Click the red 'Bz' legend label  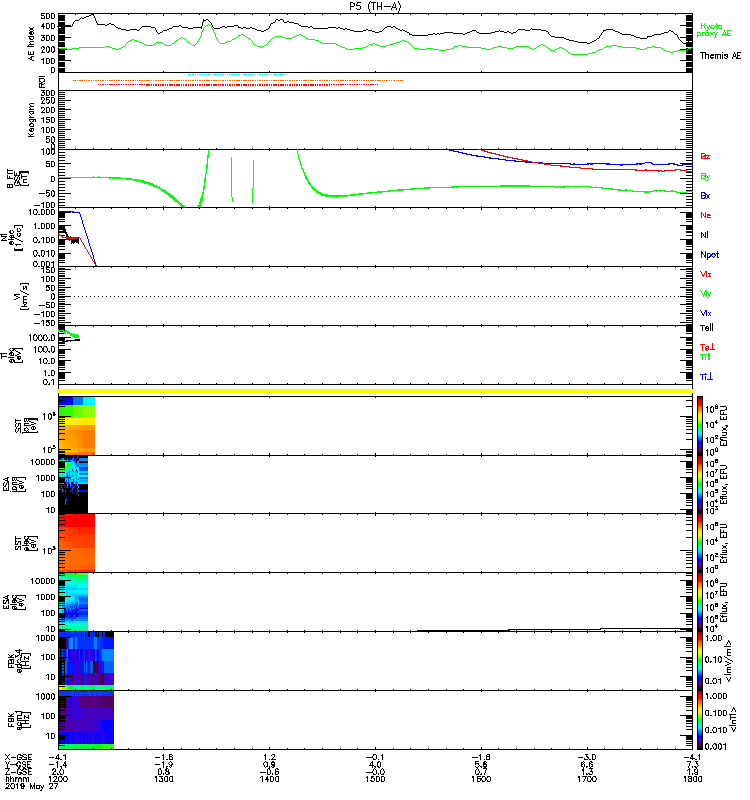point(705,156)
